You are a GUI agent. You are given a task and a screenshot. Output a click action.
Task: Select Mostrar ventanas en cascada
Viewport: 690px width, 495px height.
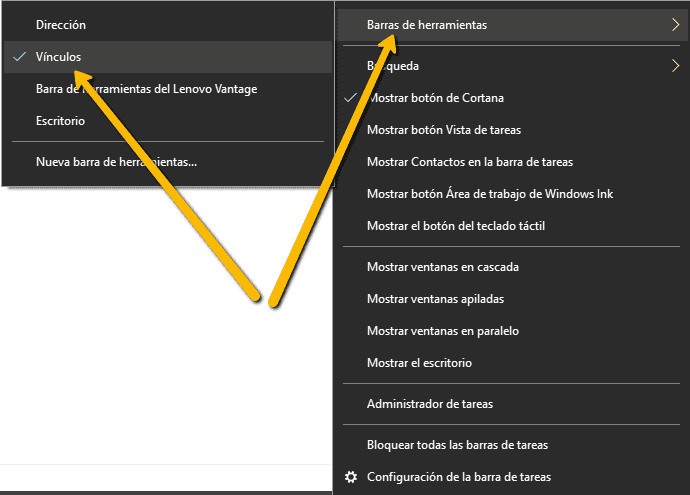pos(513,267)
